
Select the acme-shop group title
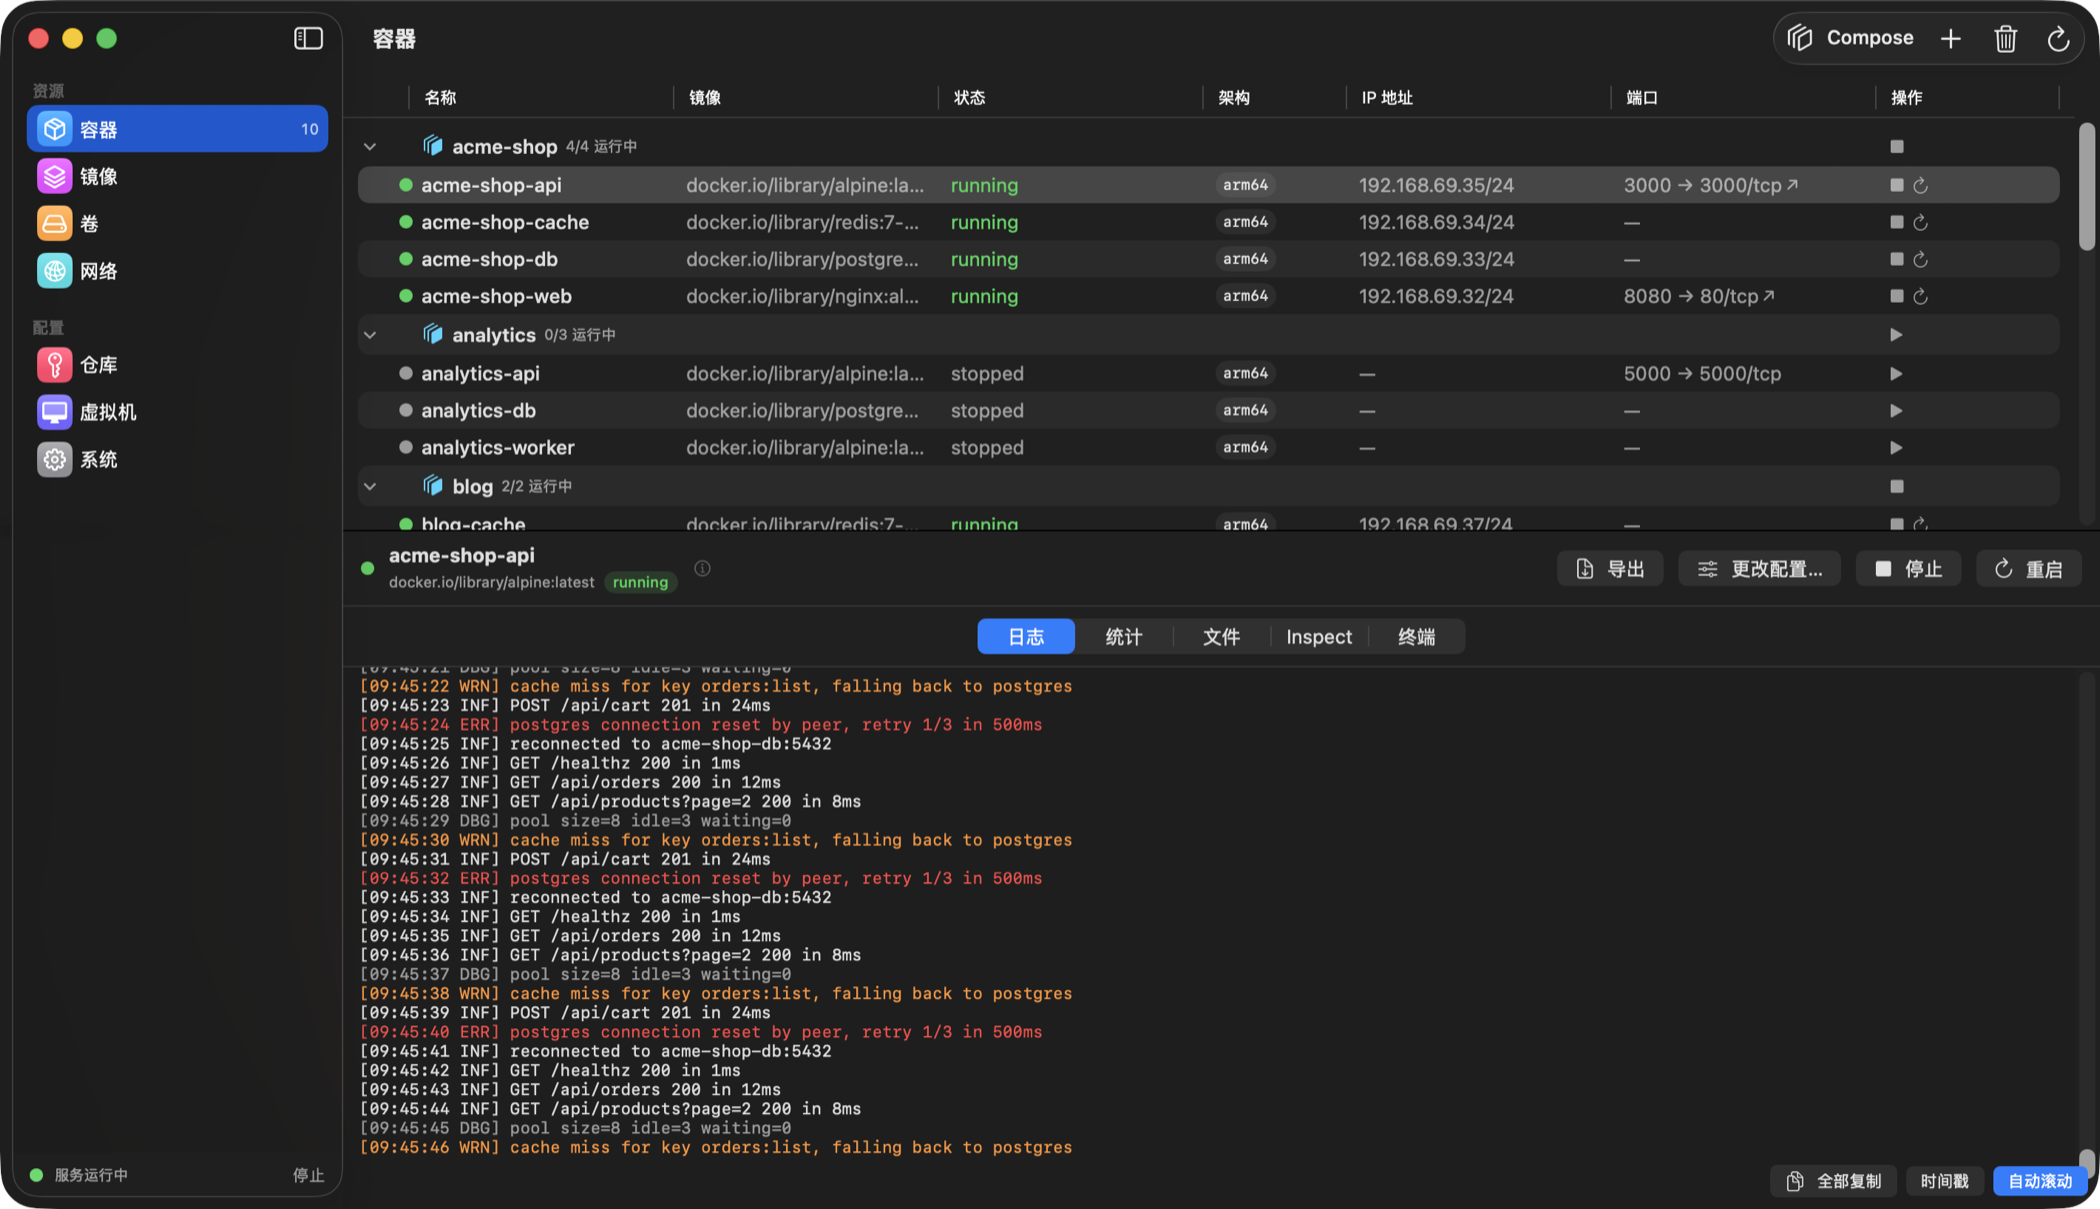(505, 146)
